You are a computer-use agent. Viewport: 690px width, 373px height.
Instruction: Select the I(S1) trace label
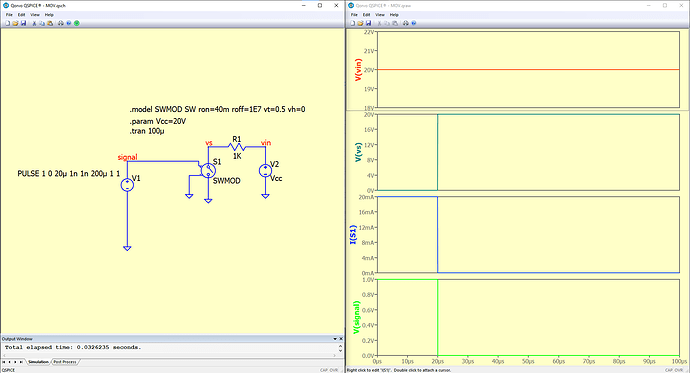click(x=353, y=234)
